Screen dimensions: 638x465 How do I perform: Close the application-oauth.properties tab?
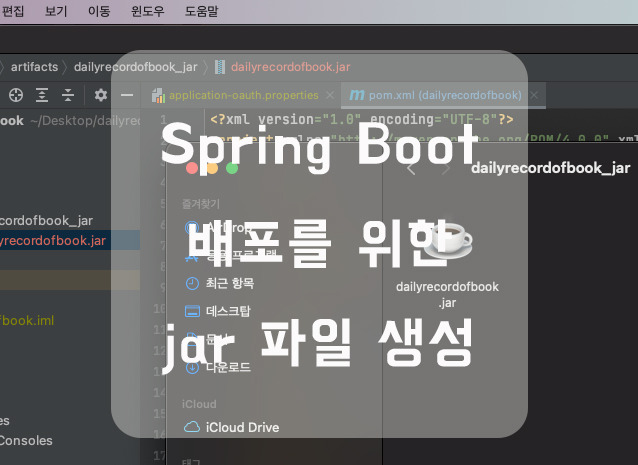[330, 95]
